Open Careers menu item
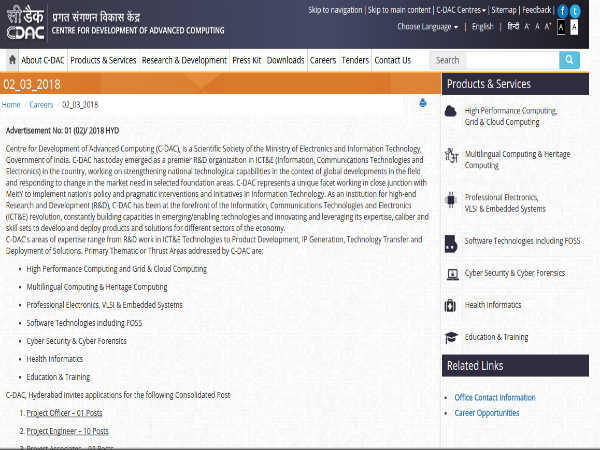This screenshot has width=600, height=450. pyautogui.click(x=323, y=60)
